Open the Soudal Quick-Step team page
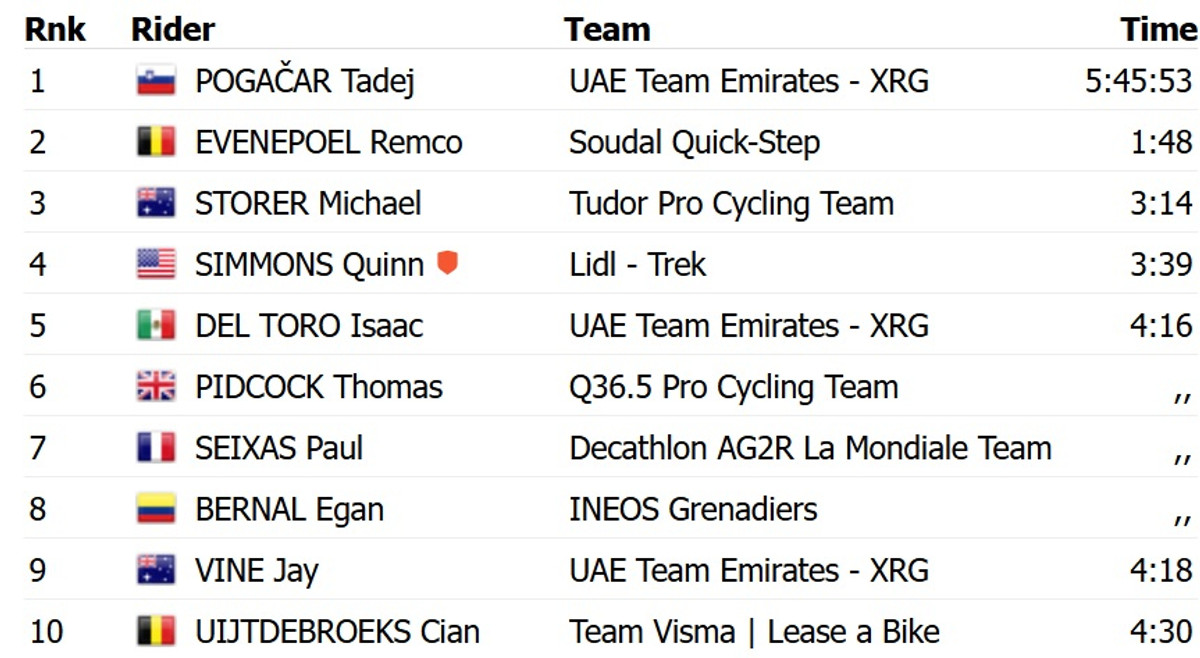The width and height of the screenshot is (1200, 658). [694, 142]
